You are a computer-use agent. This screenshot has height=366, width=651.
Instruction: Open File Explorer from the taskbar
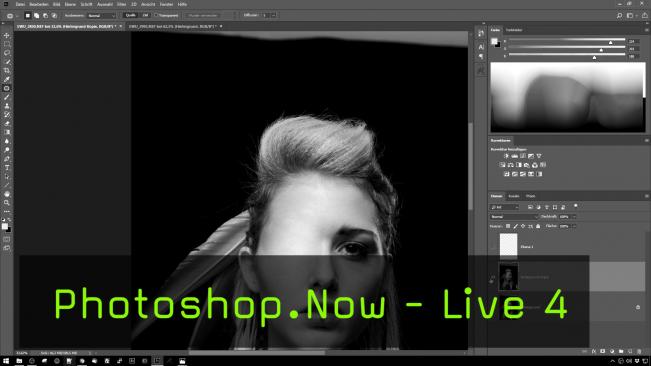(x=19, y=361)
